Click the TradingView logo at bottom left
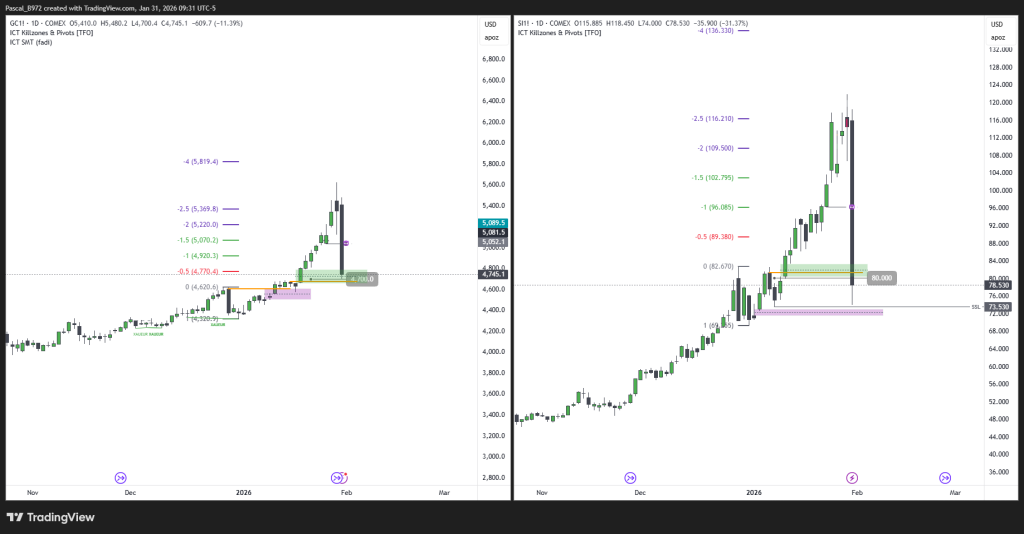Screen dimensions: 1024x534 coord(50,517)
